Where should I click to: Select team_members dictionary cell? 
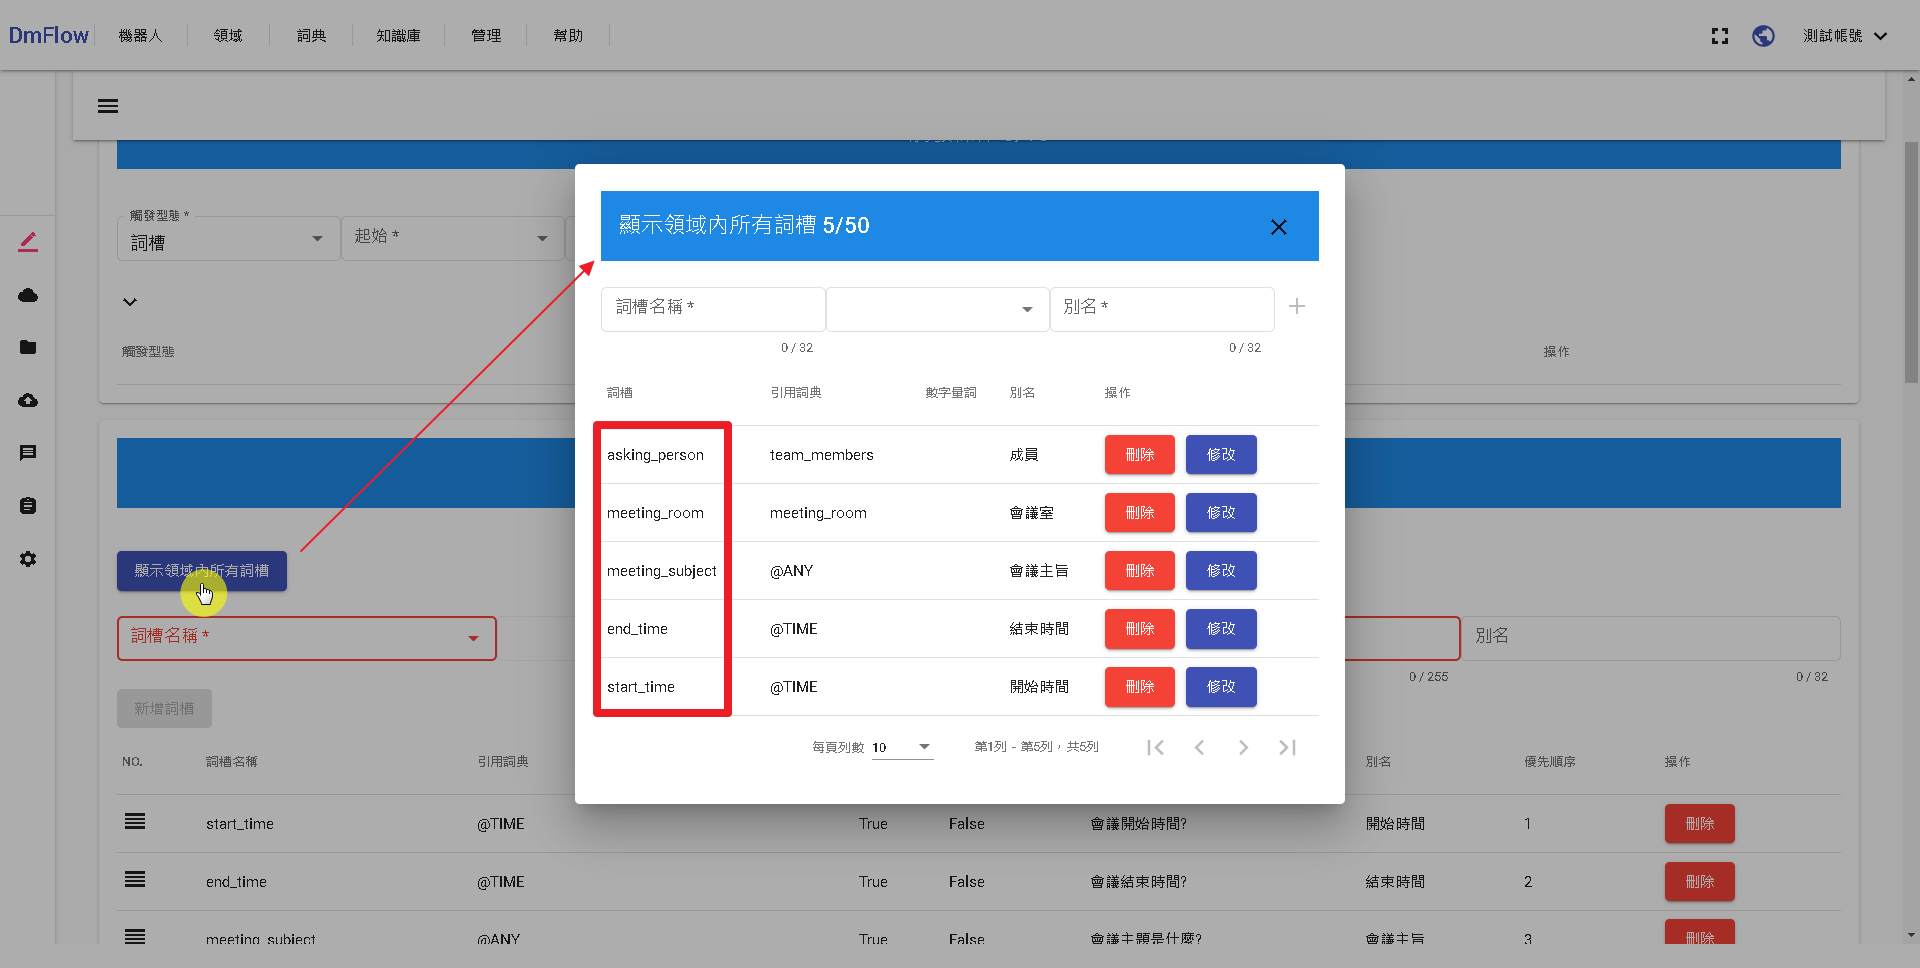click(821, 455)
